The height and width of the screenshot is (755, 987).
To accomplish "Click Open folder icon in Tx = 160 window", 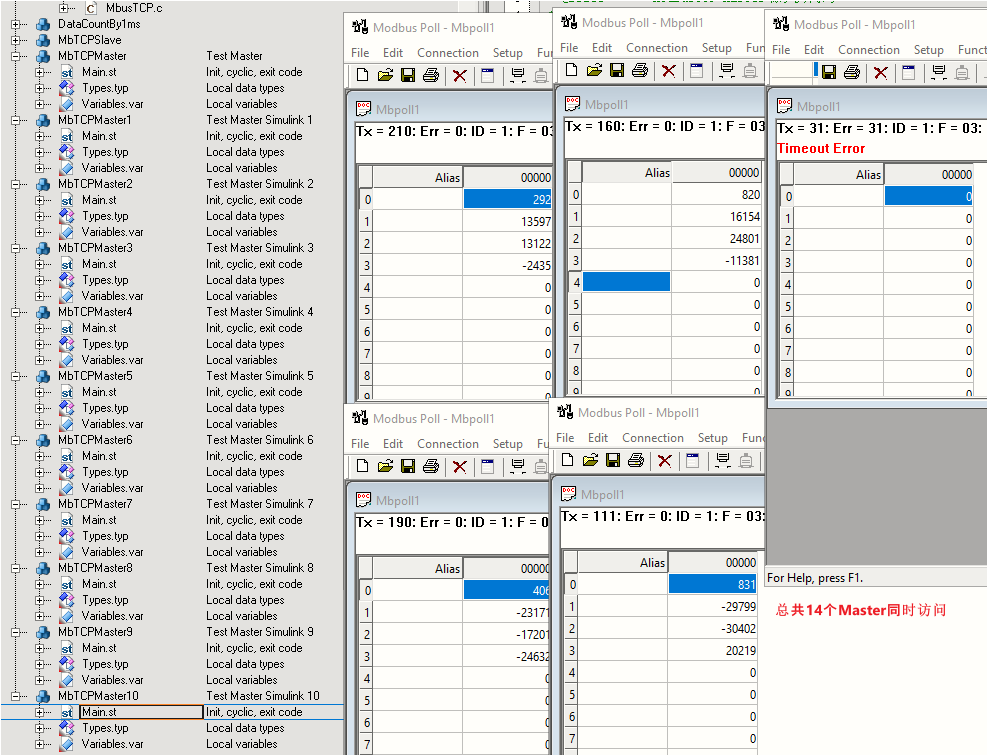I will click(594, 71).
